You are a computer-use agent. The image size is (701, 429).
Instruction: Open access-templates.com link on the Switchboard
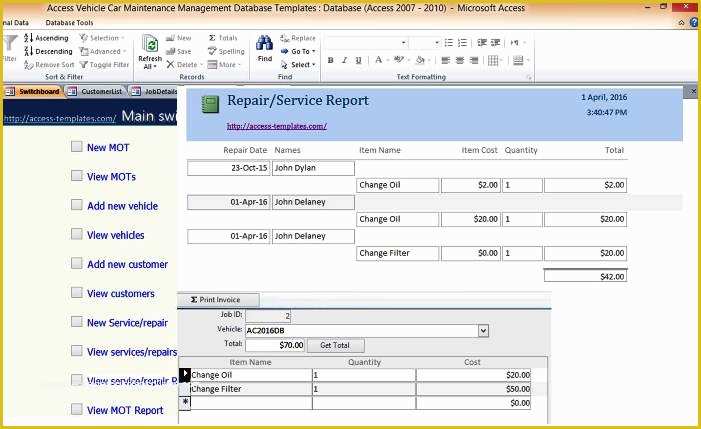(x=59, y=119)
